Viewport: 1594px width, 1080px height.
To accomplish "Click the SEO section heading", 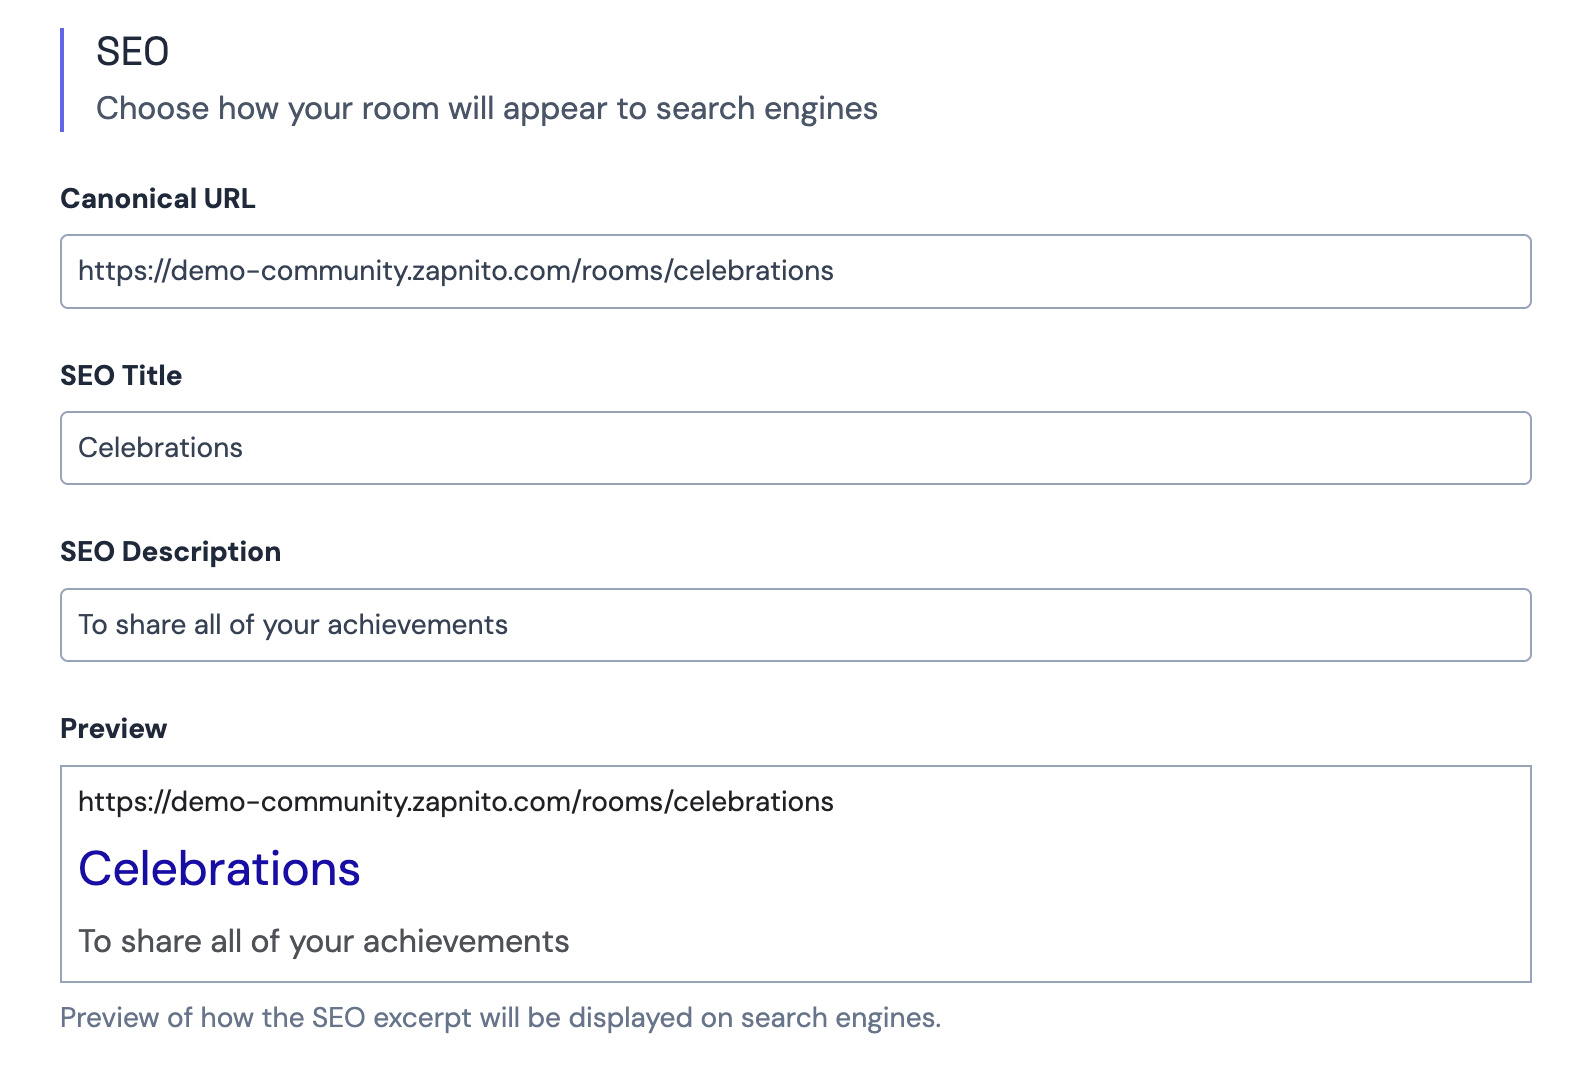I will click(x=132, y=52).
